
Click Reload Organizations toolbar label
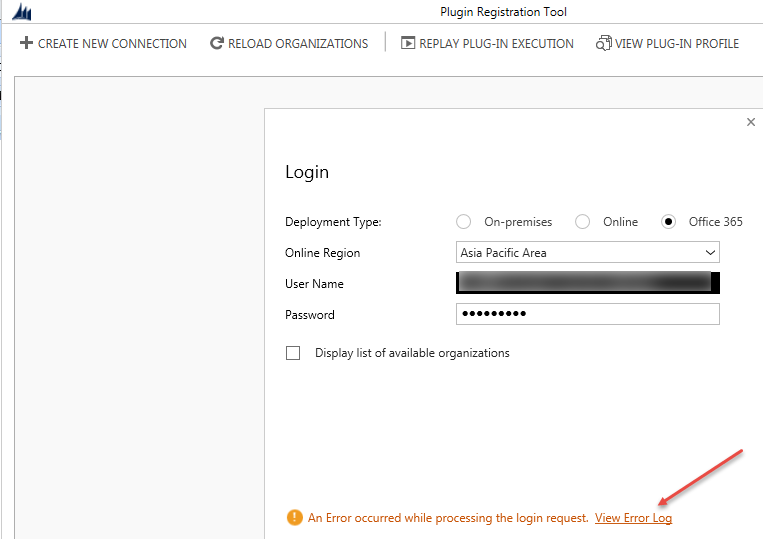[x=298, y=44]
